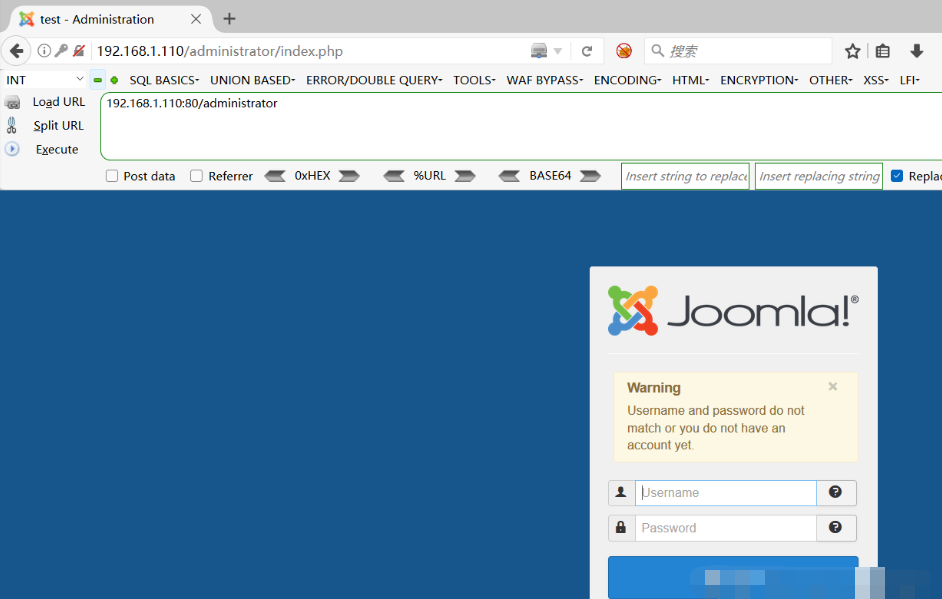This screenshot has width=942, height=599.
Task: Click the browser search box
Action: [739, 51]
